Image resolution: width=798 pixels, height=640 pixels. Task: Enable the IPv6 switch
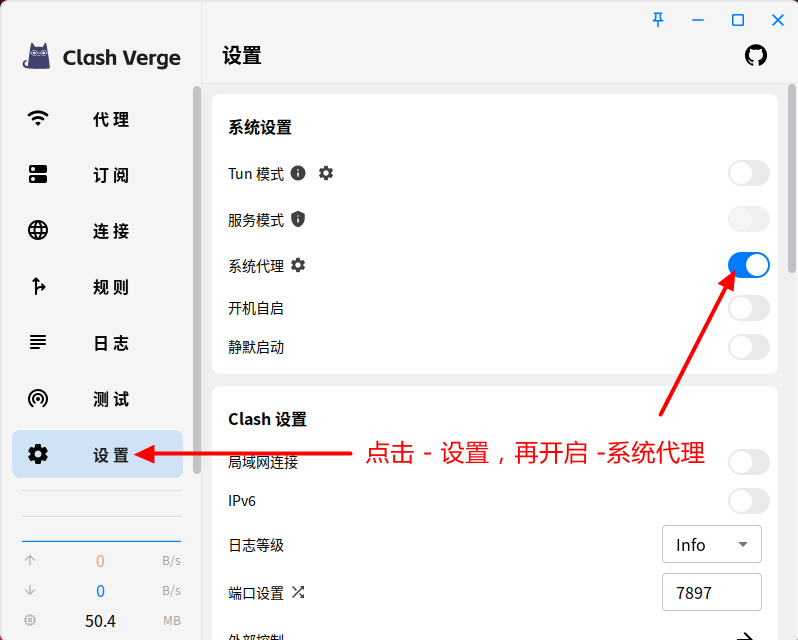tap(749, 501)
